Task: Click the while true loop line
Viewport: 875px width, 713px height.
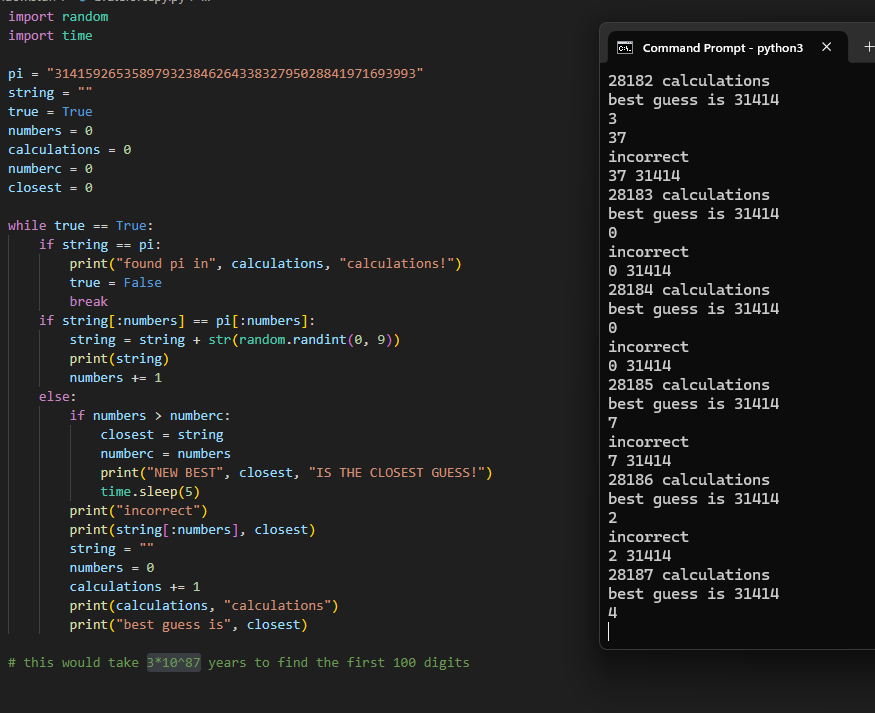Action: click(x=80, y=225)
